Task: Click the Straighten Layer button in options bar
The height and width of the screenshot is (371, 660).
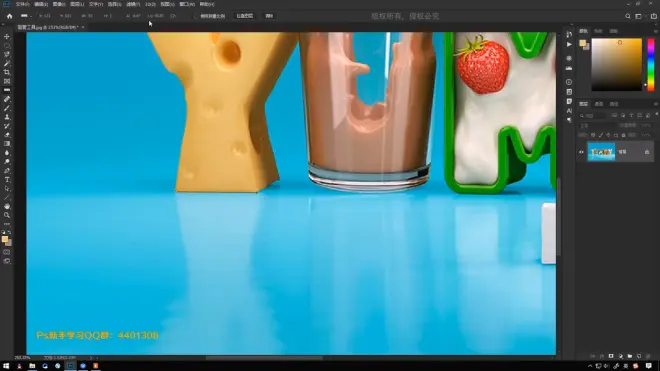Action: 245,16
